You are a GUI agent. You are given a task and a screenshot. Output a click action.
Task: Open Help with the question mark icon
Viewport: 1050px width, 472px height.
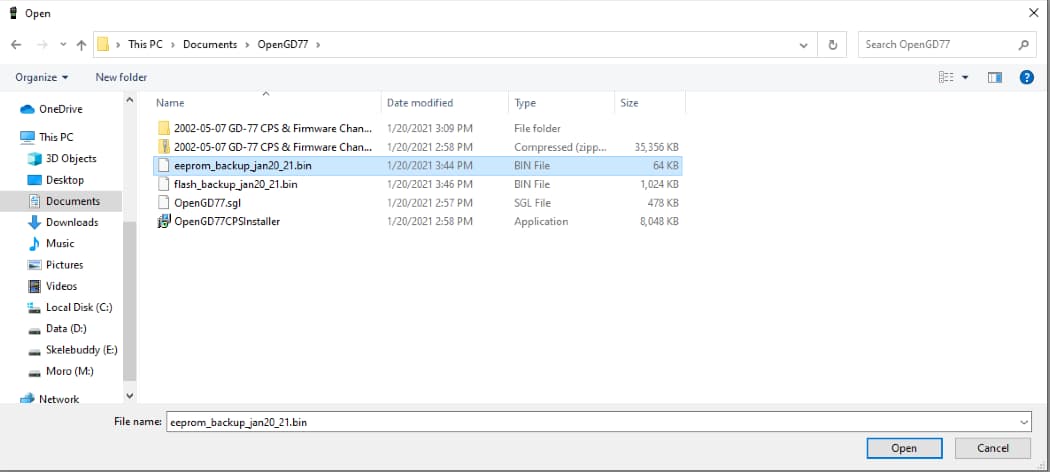1027,78
